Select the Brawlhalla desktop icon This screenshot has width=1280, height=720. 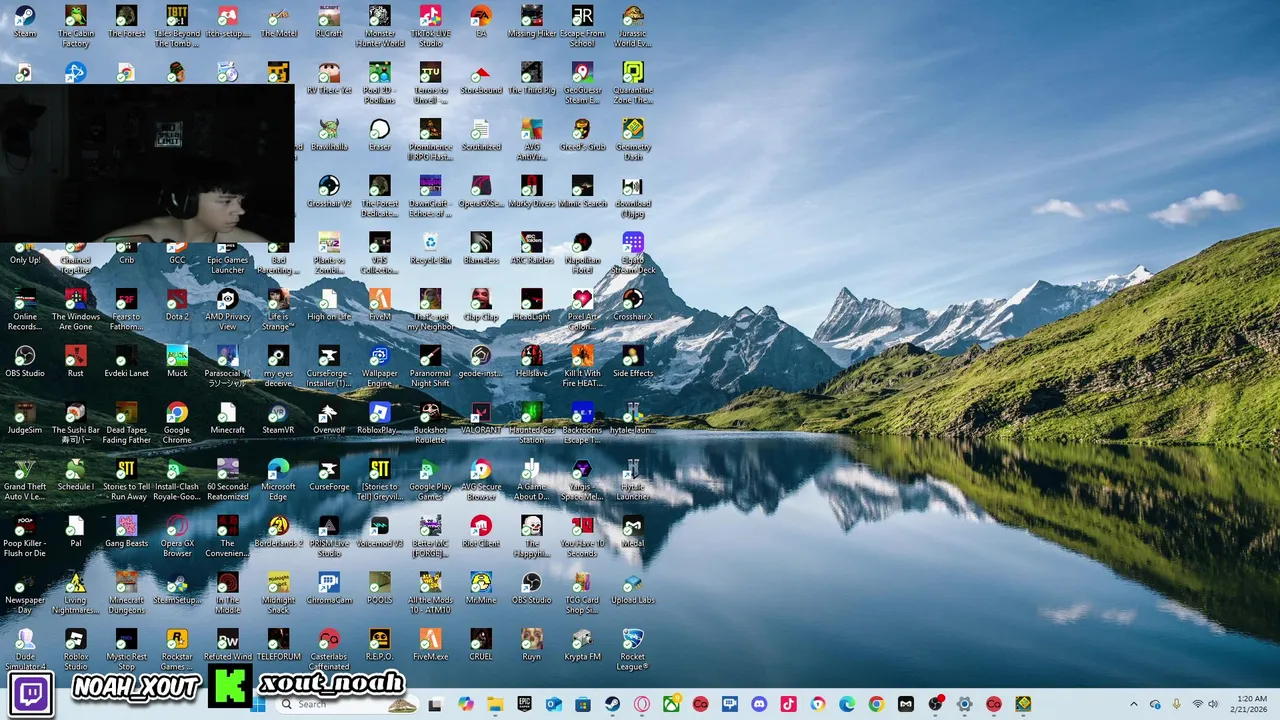click(329, 136)
